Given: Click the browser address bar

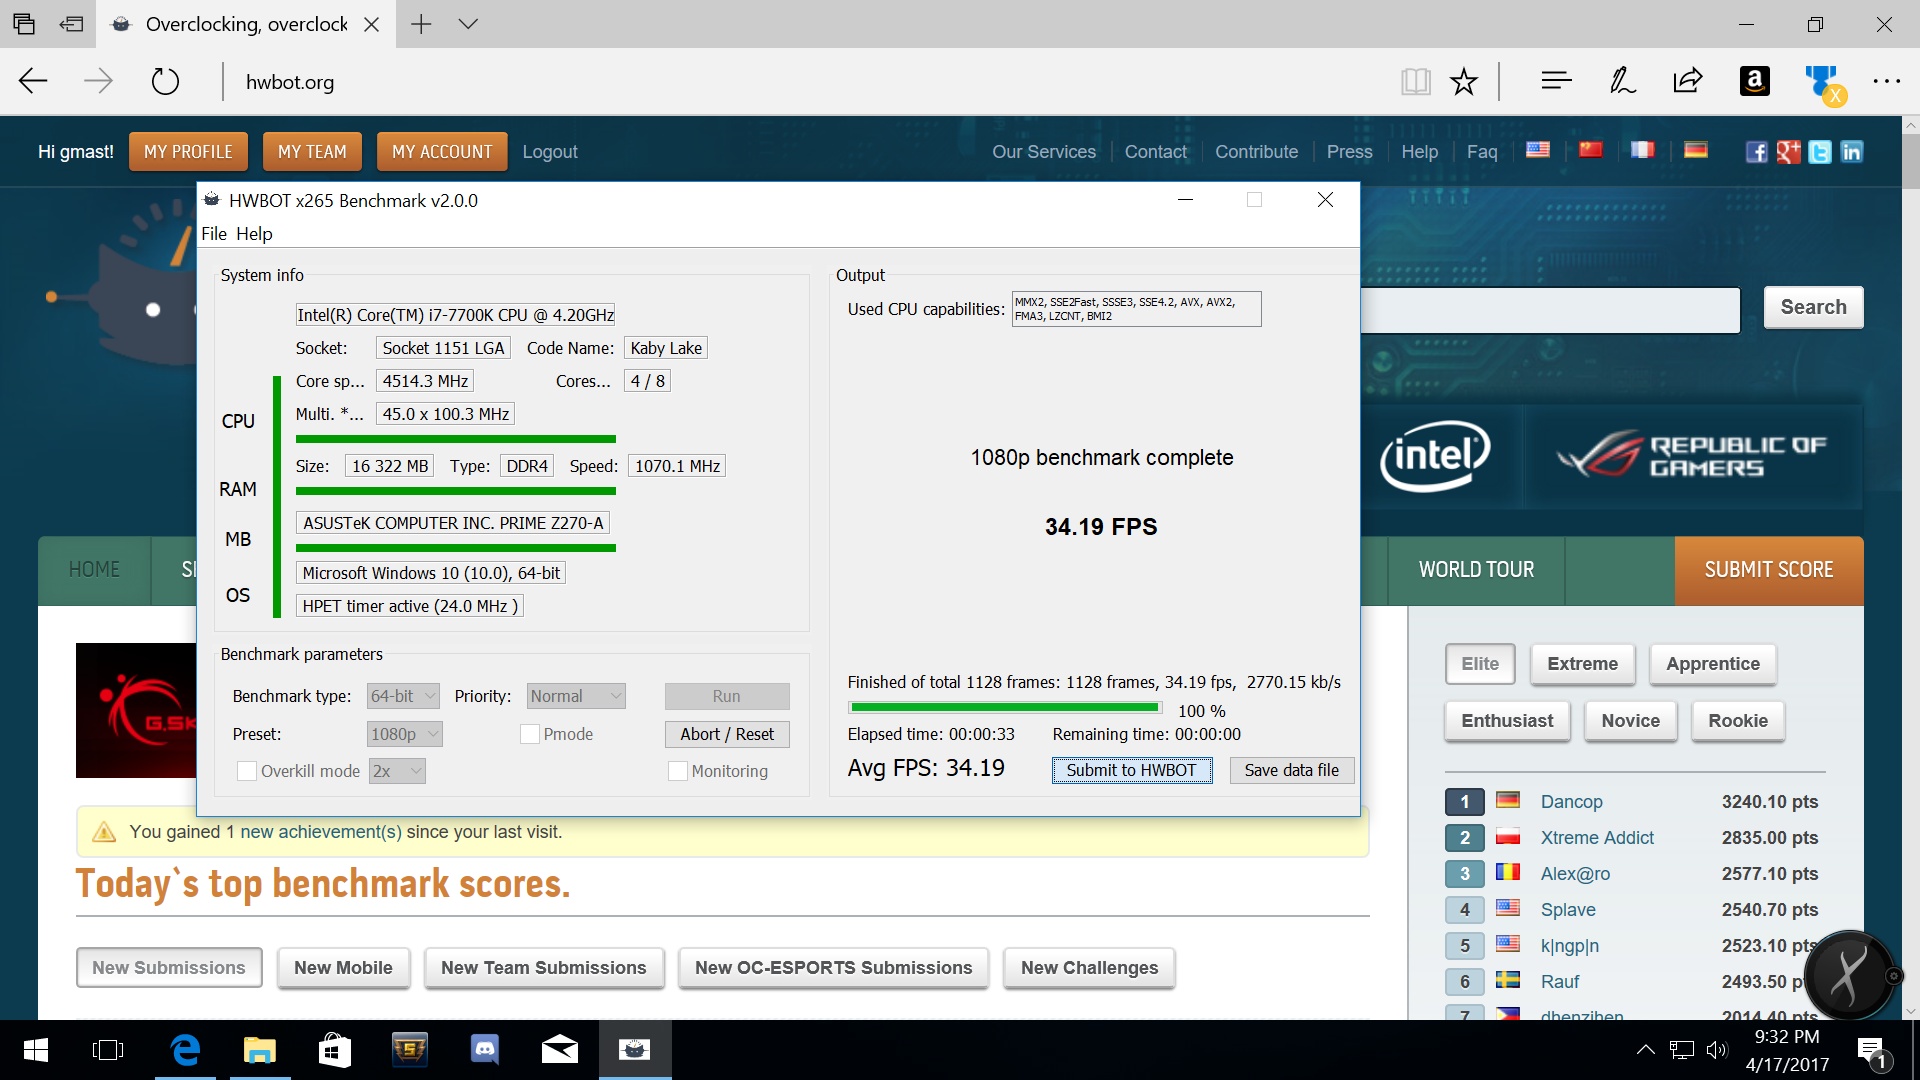Looking at the screenshot, I should (800, 82).
